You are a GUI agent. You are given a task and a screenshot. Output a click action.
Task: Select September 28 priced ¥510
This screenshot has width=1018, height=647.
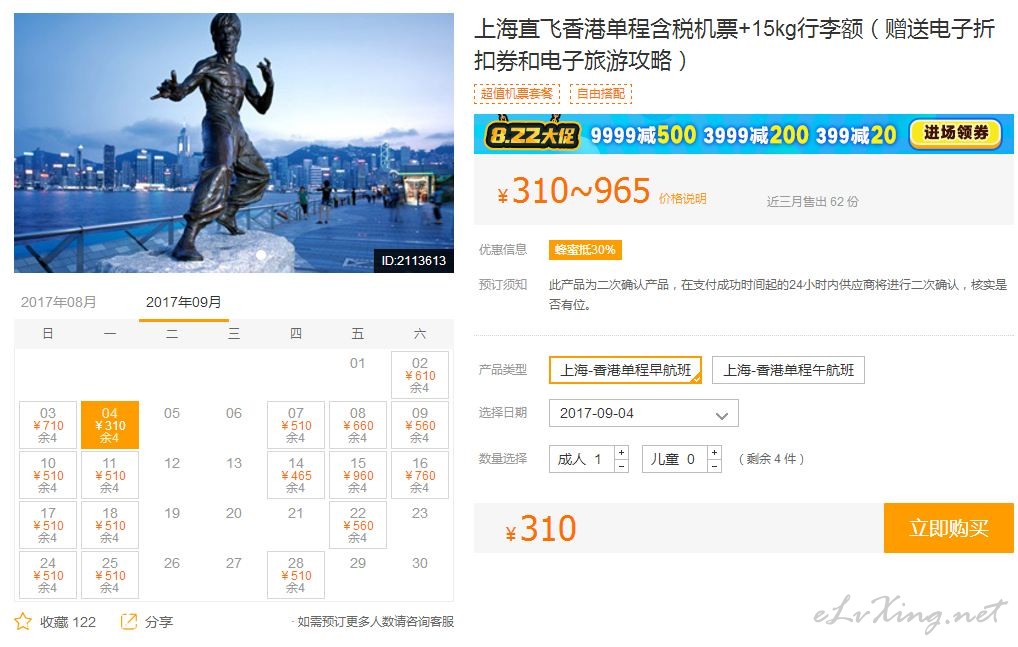tap(296, 575)
